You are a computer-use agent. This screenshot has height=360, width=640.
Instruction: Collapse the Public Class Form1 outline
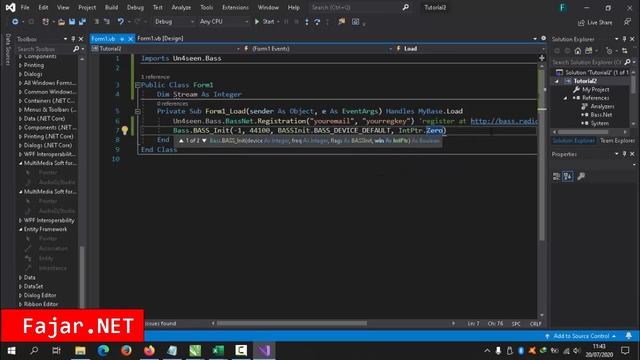[x=138, y=85]
